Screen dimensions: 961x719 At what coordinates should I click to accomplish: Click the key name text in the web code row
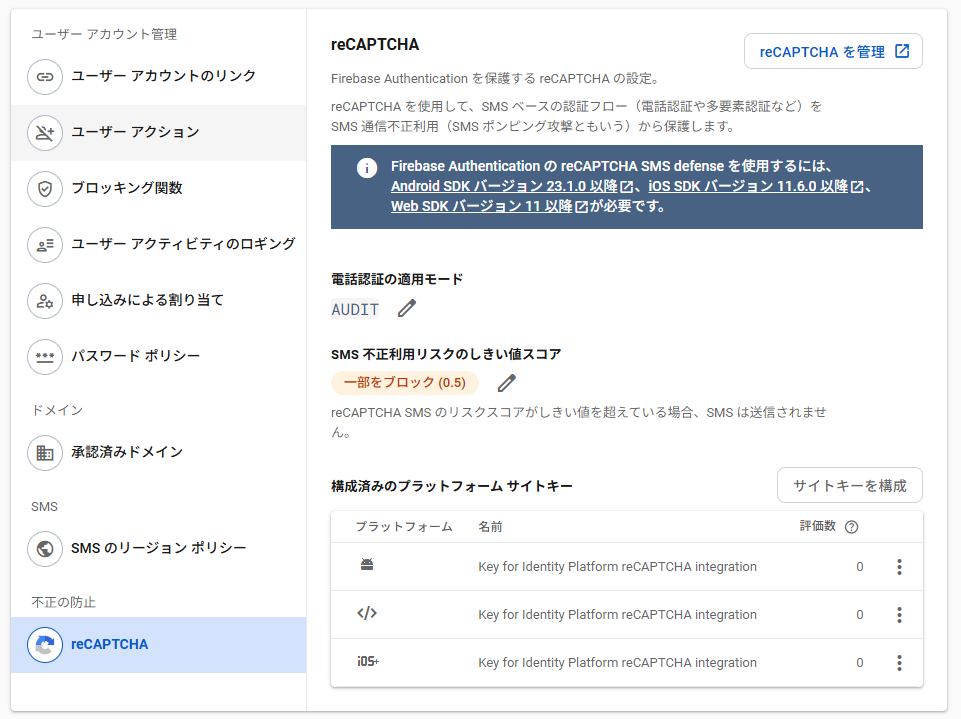tap(617, 615)
